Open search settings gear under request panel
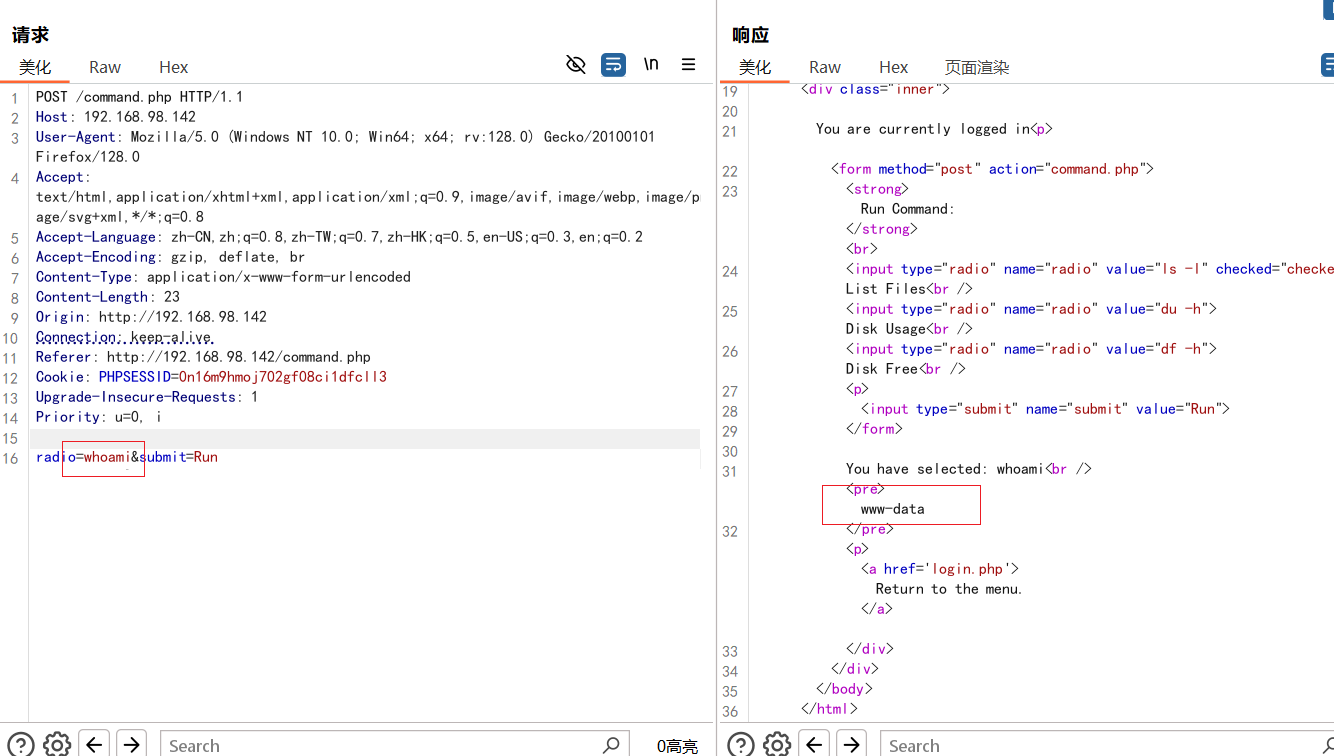This screenshot has width=1334, height=756. pyautogui.click(x=58, y=744)
